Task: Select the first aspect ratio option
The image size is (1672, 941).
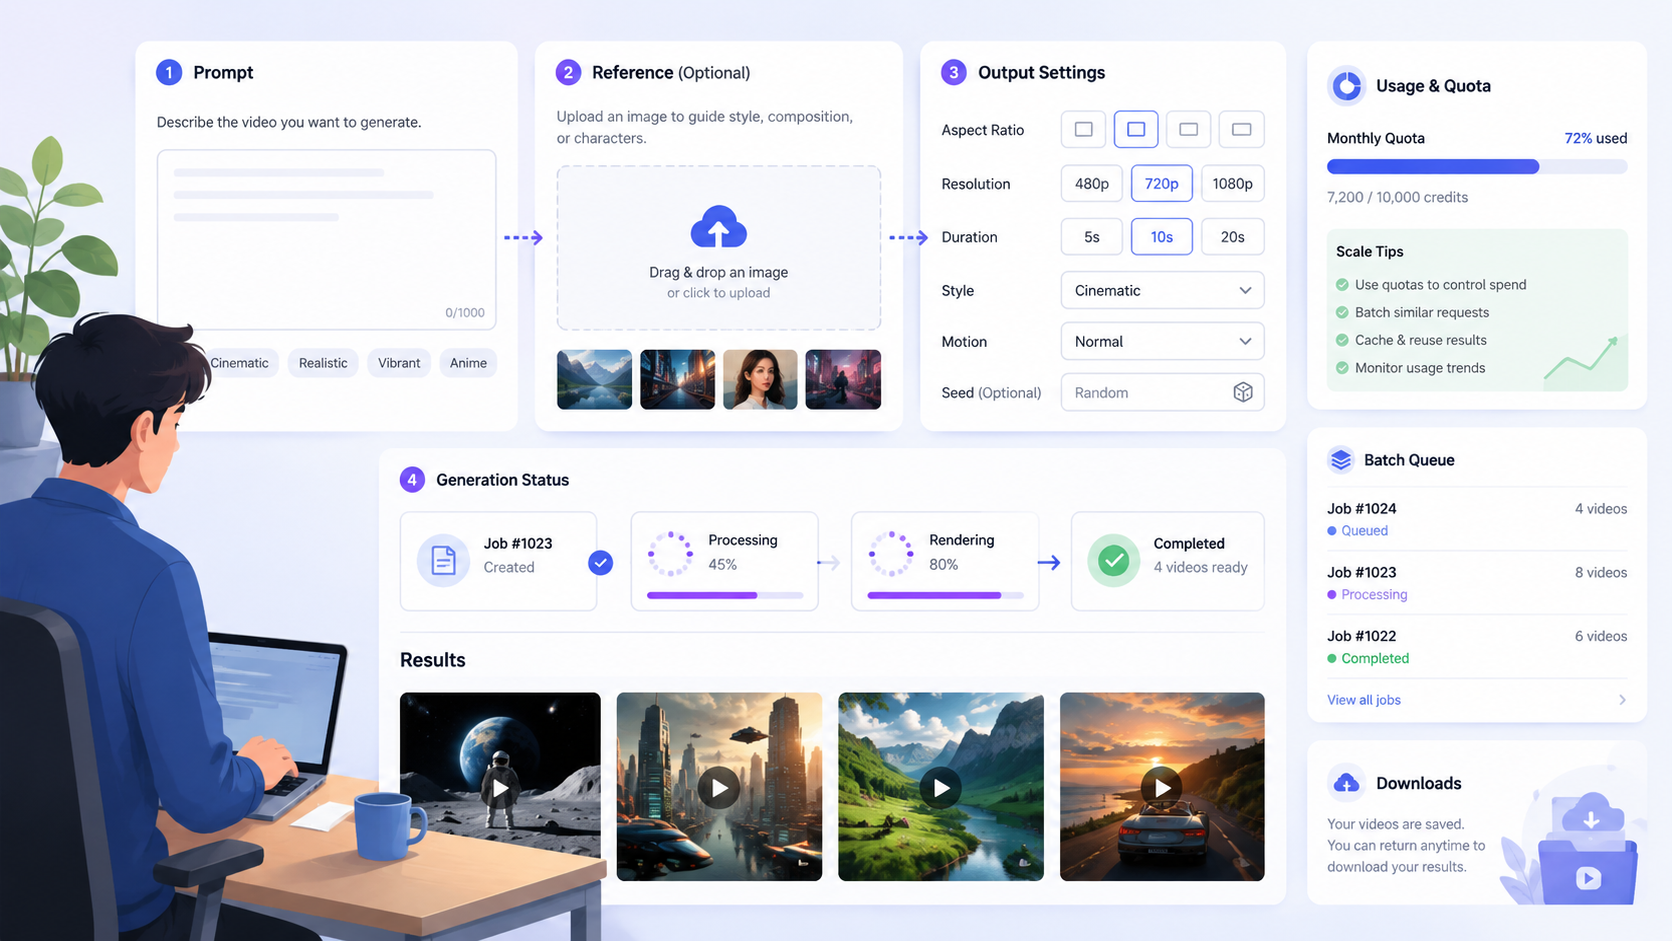Action: click(x=1083, y=129)
